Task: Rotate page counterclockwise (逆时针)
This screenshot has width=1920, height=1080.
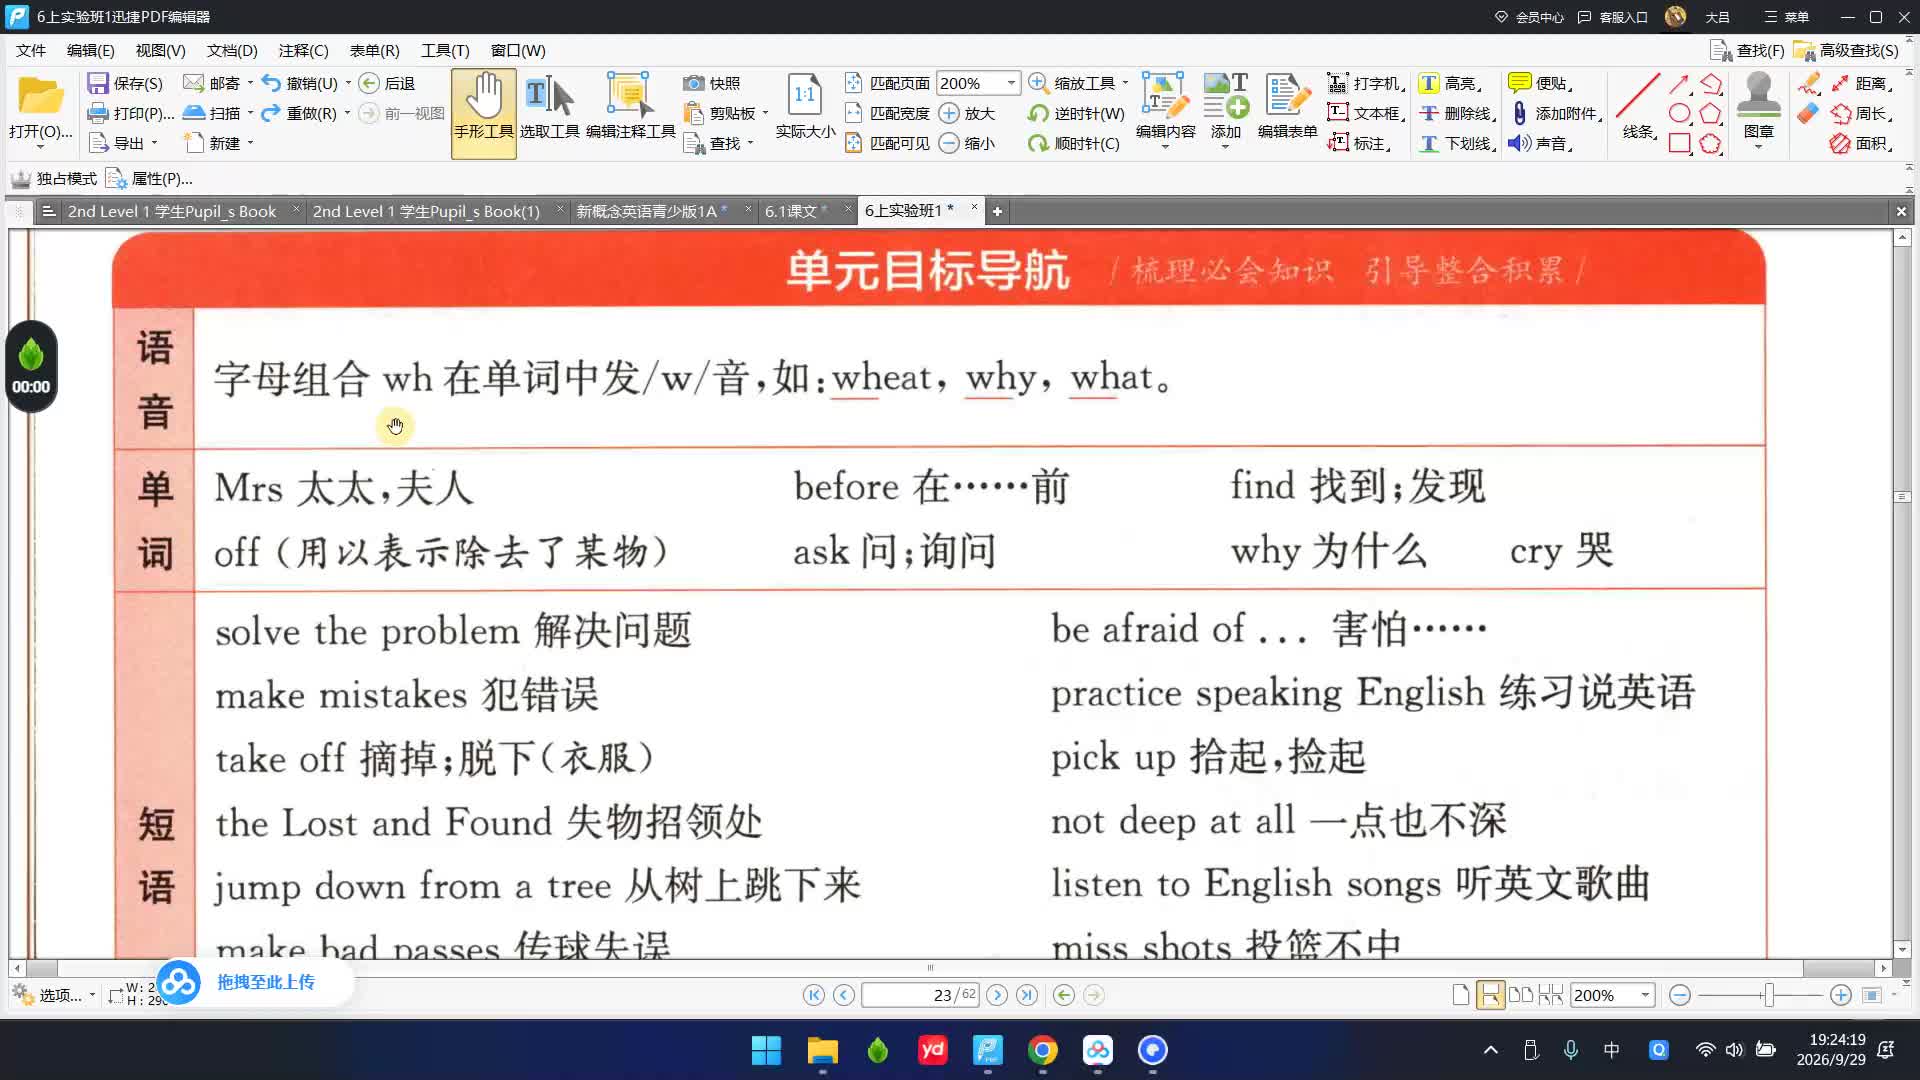Action: point(1076,113)
